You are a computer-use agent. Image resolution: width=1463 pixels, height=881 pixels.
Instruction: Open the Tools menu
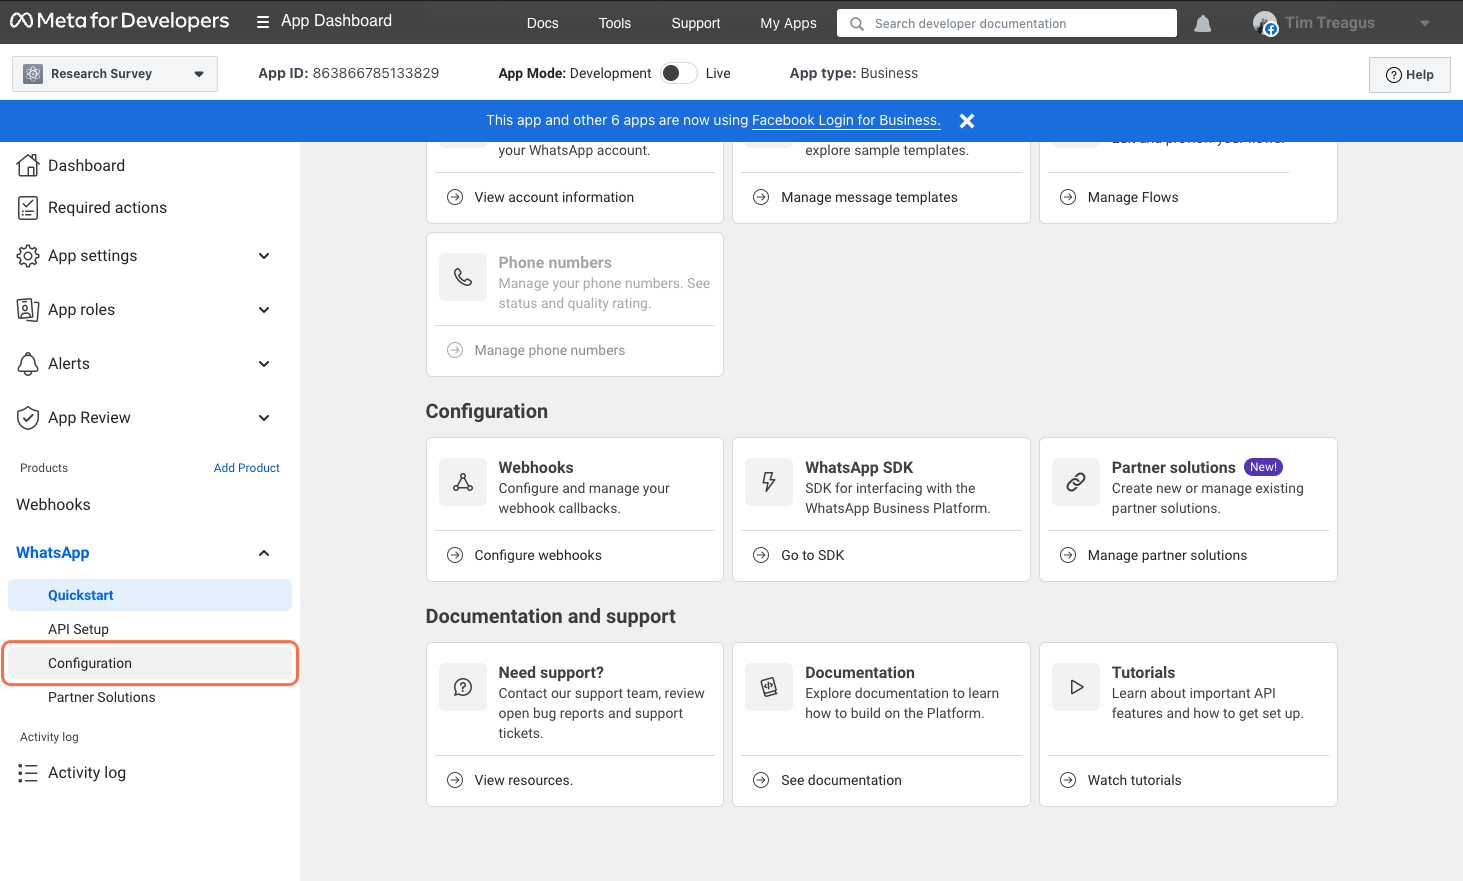click(615, 23)
